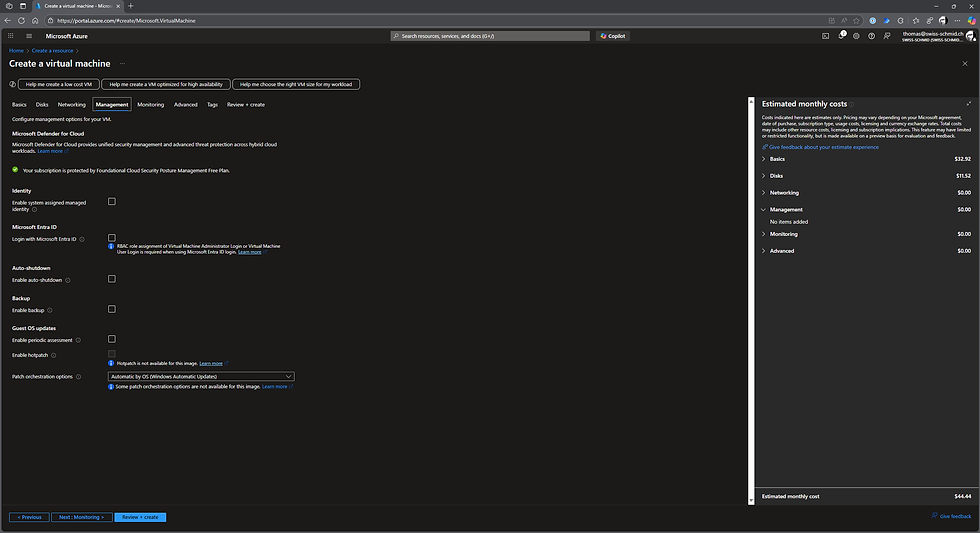980x533 pixels.
Task: Expand the Monitoring cost row
Action: pyautogui.click(x=866, y=234)
